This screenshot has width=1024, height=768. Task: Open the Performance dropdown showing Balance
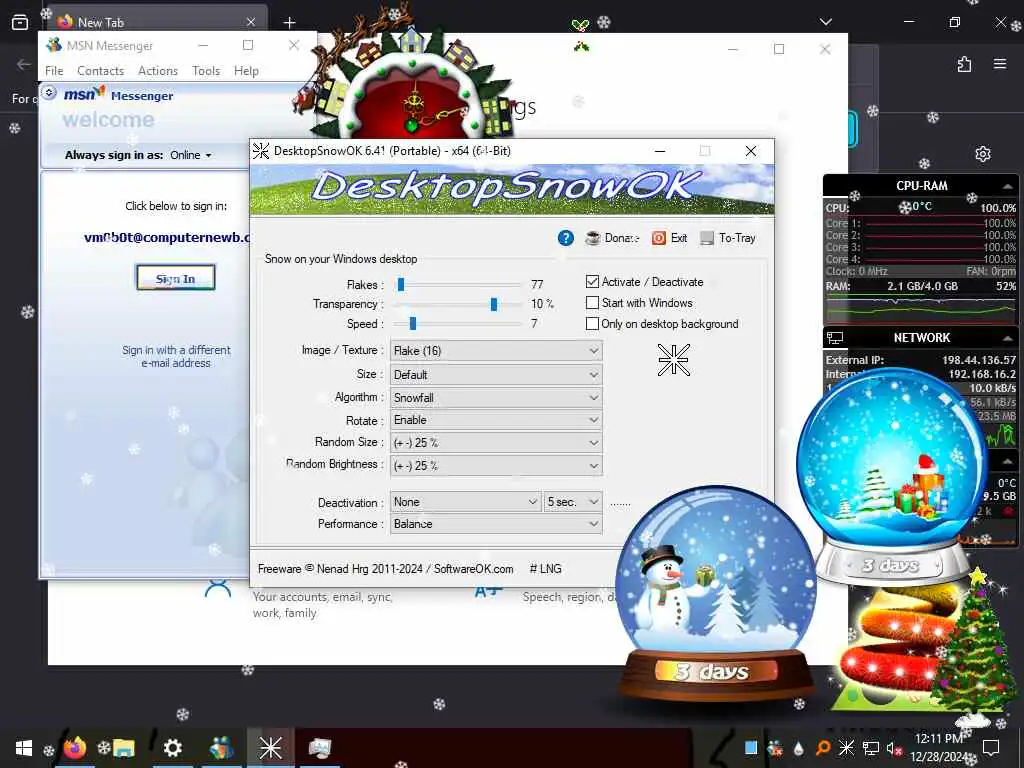click(x=496, y=524)
